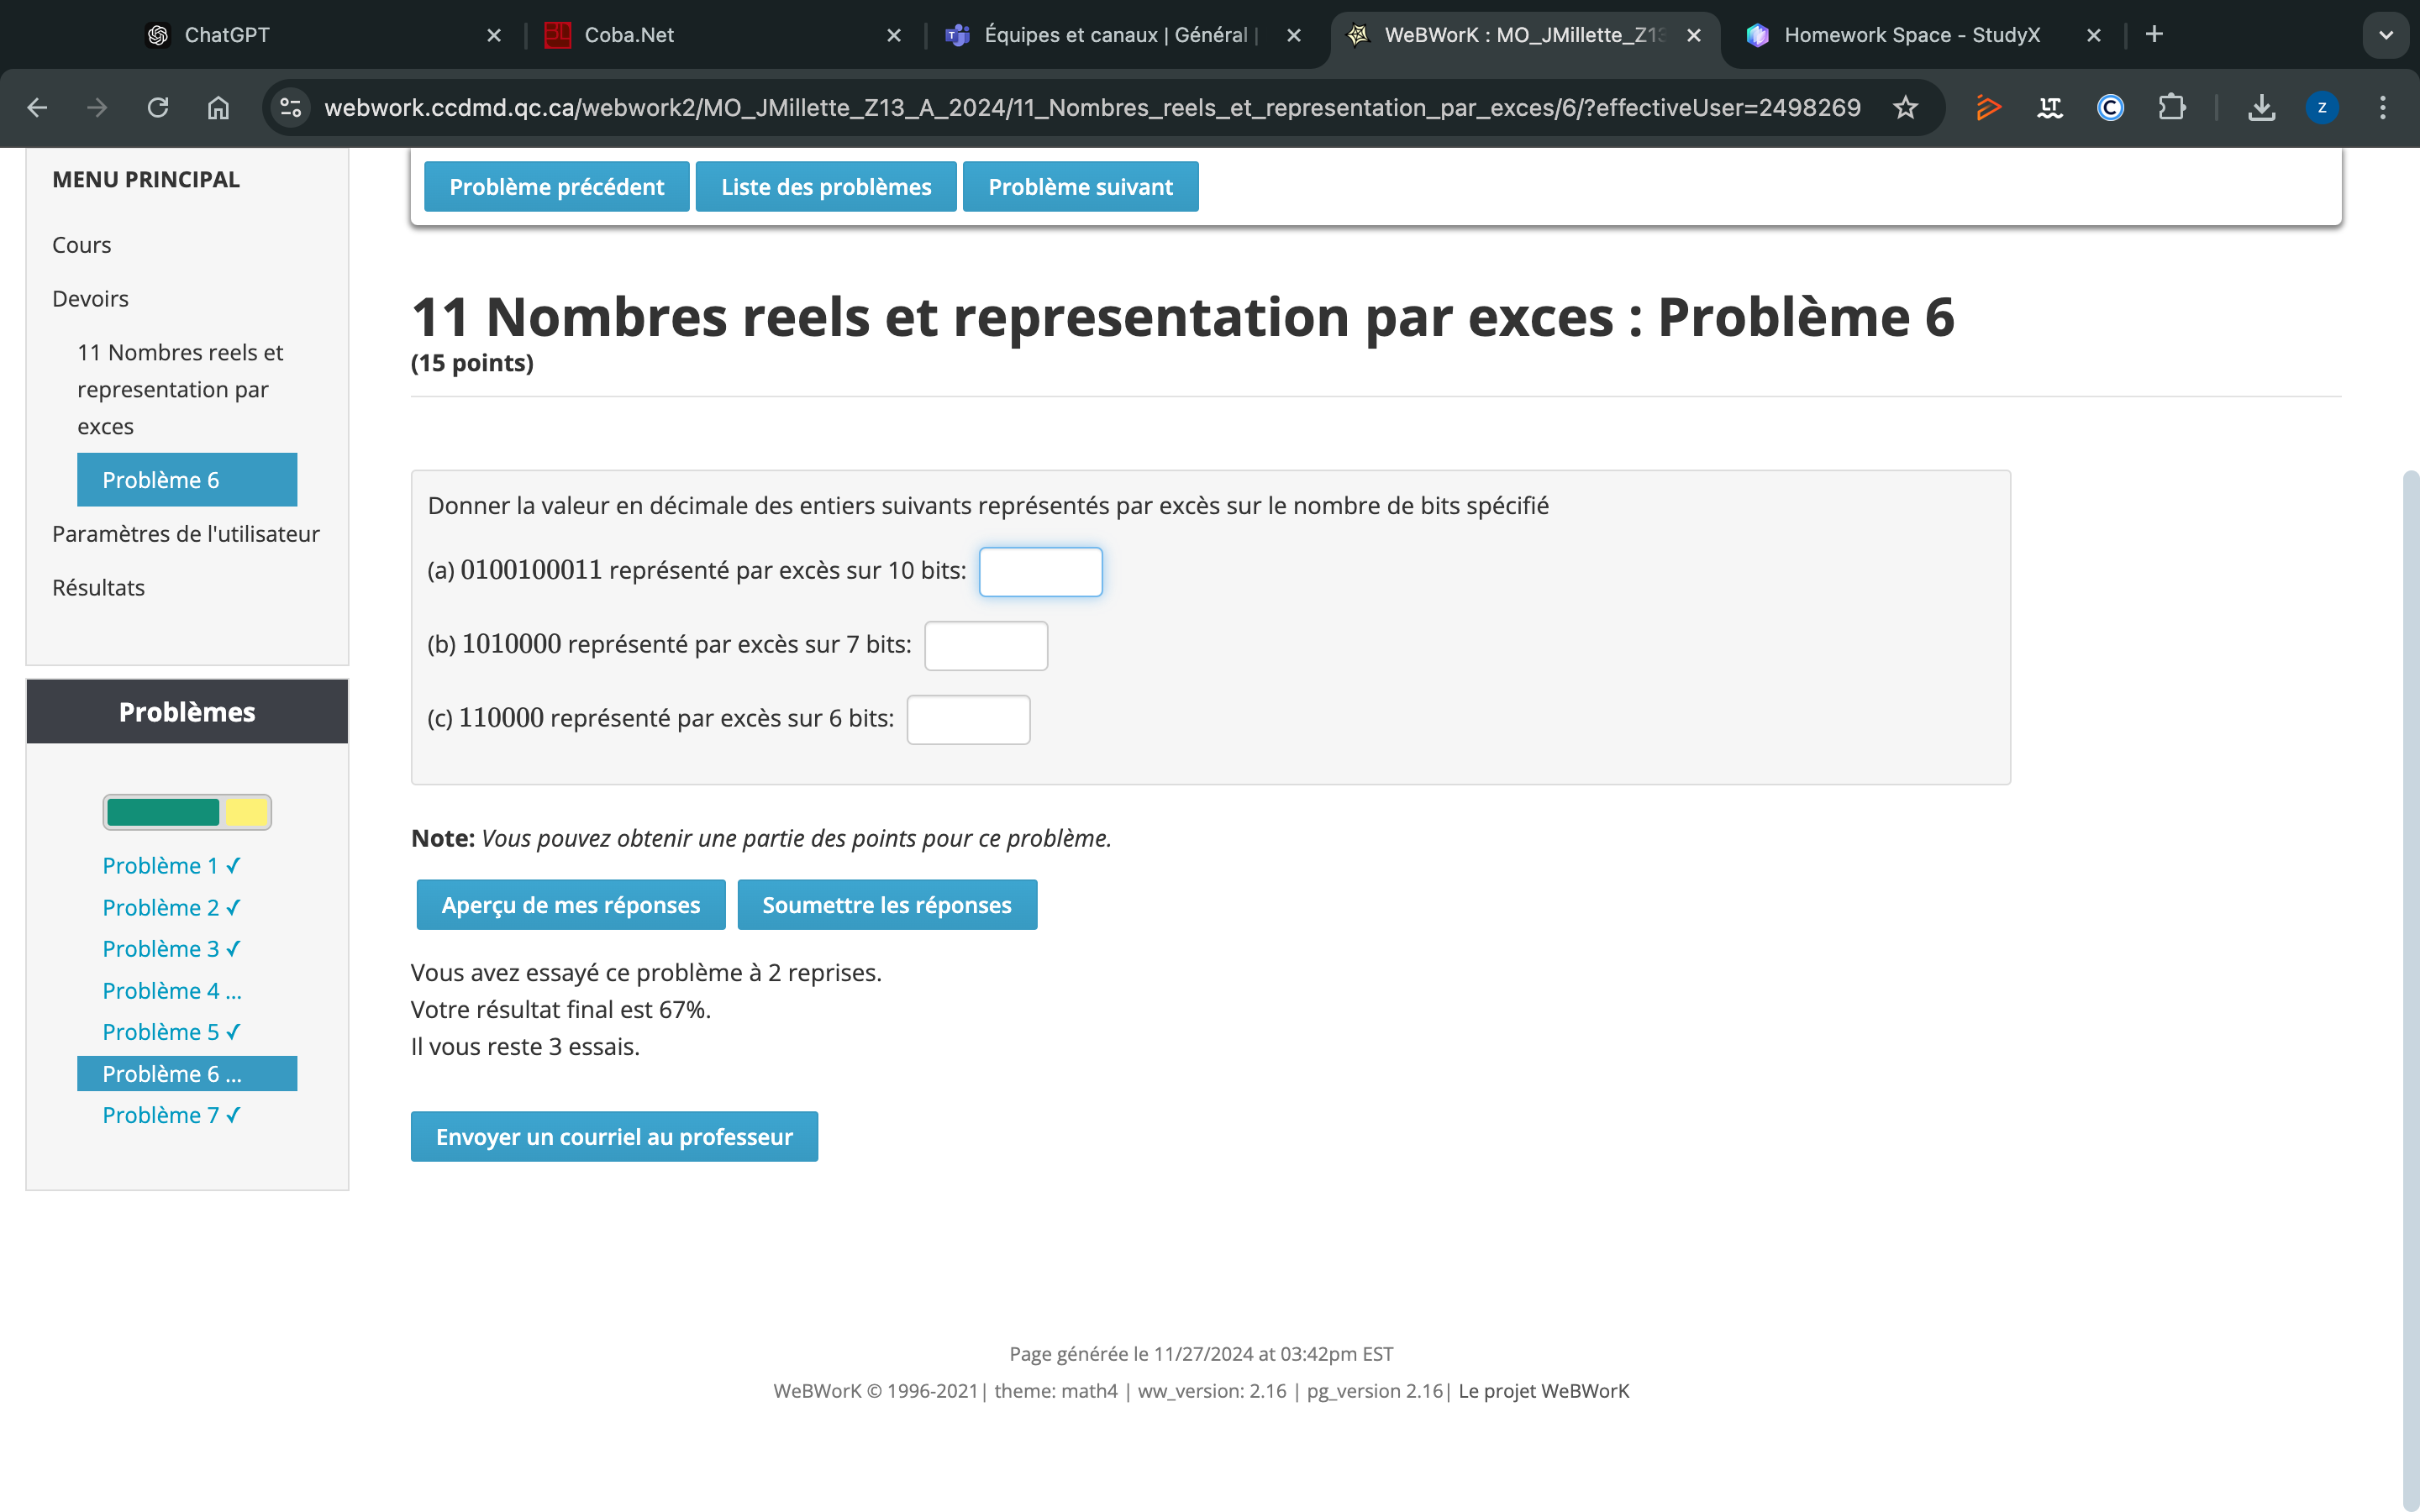The width and height of the screenshot is (2420, 1512).
Task: Open the Chrome three-dot menu
Action: [2383, 107]
